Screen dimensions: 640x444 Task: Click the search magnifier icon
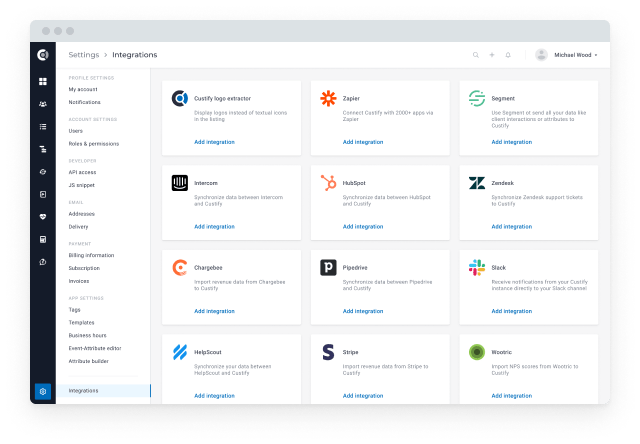pyautogui.click(x=476, y=55)
